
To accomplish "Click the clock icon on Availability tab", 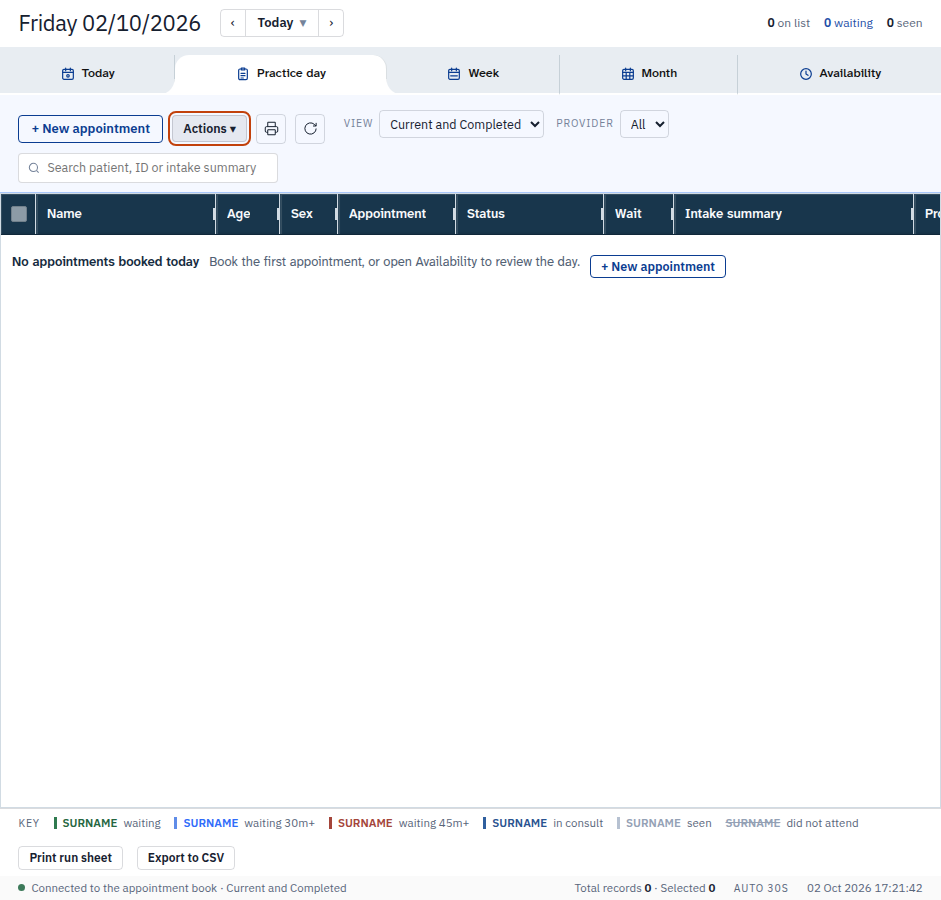I will coord(805,73).
